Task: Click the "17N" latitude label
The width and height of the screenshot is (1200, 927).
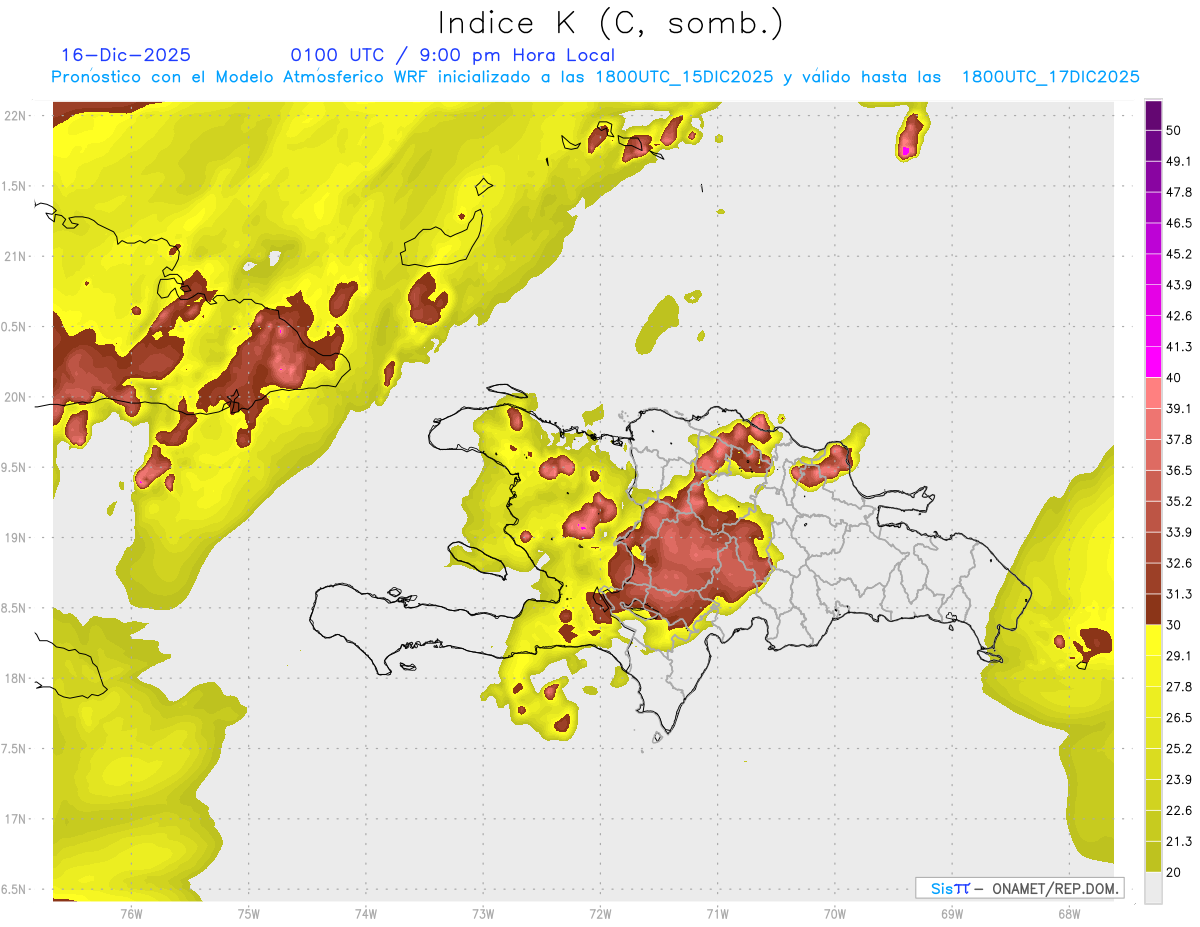Action: coord(16,819)
